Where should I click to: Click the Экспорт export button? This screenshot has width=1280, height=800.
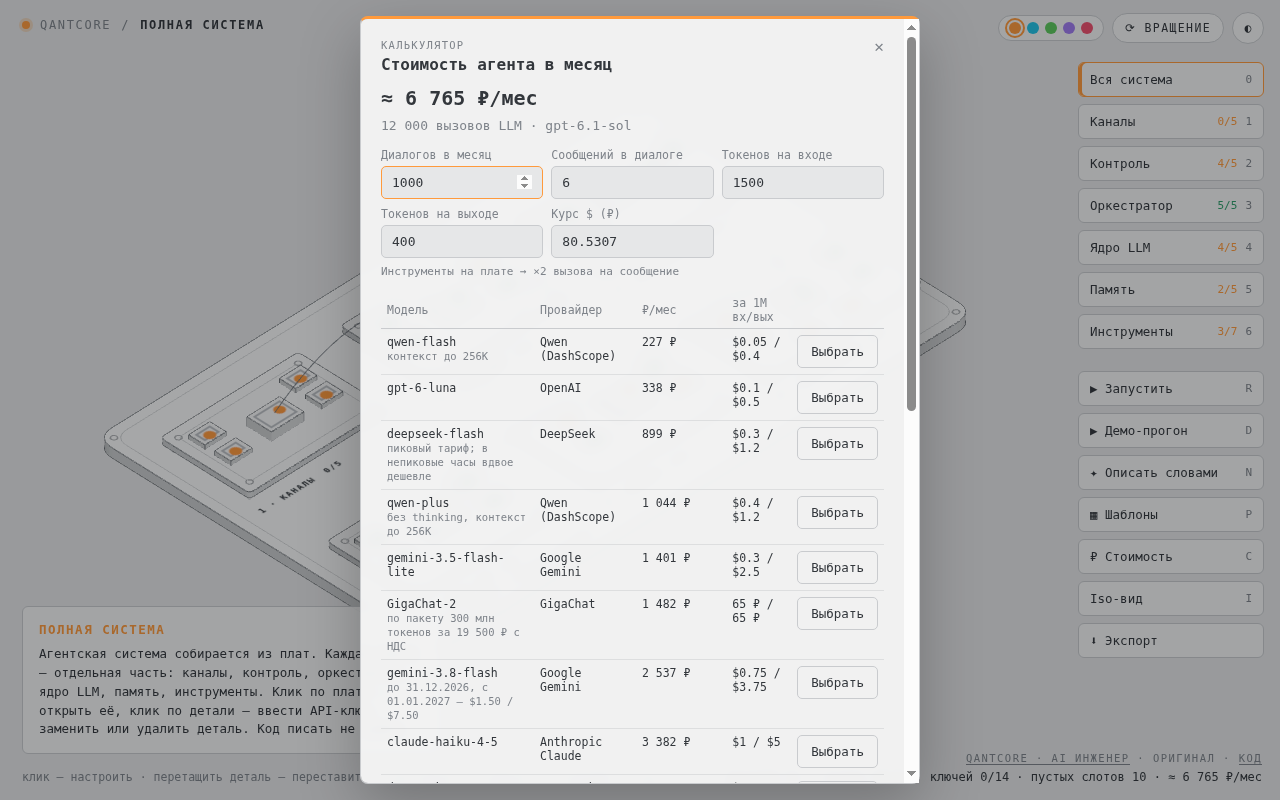click(1171, 641)
